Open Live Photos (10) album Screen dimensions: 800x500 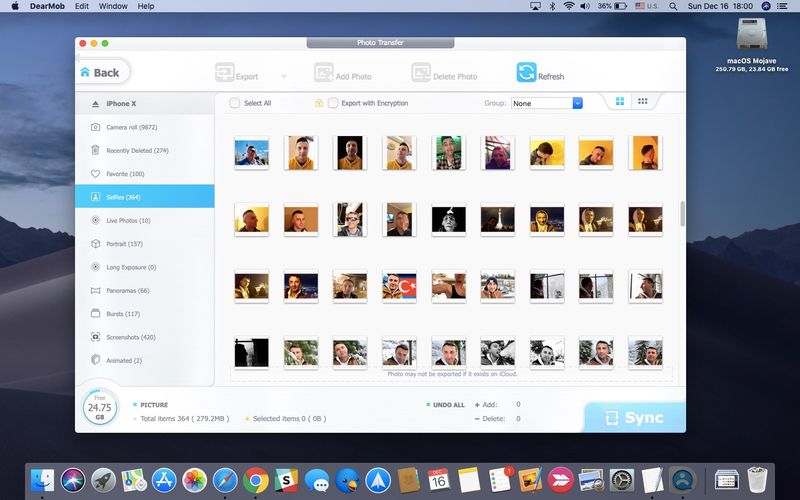(x=144, y=220)
